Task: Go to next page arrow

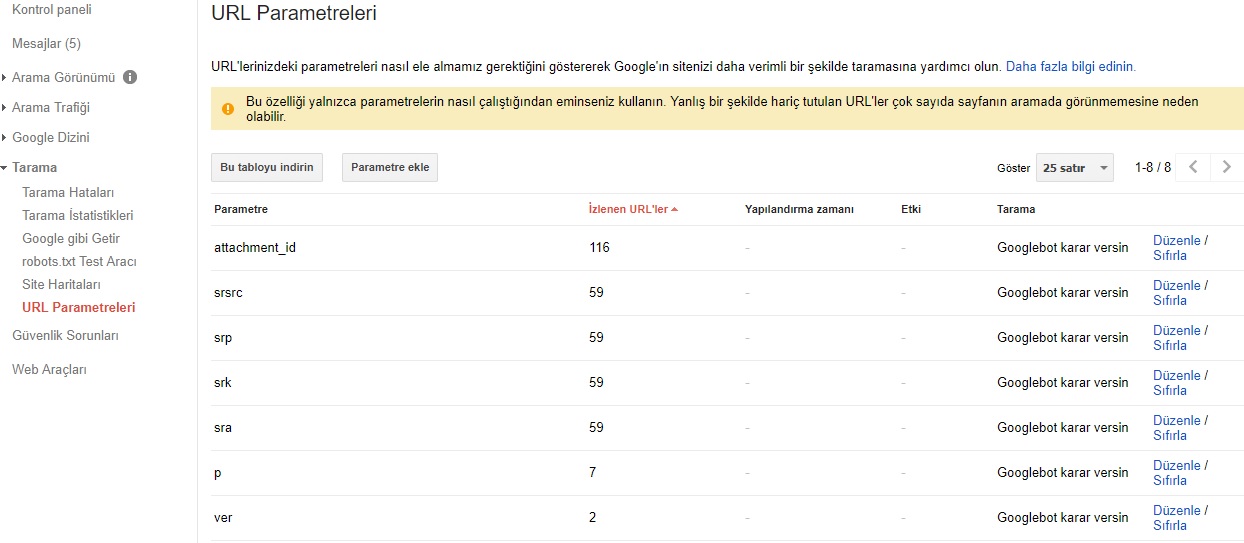Action: click(1227, 167)
